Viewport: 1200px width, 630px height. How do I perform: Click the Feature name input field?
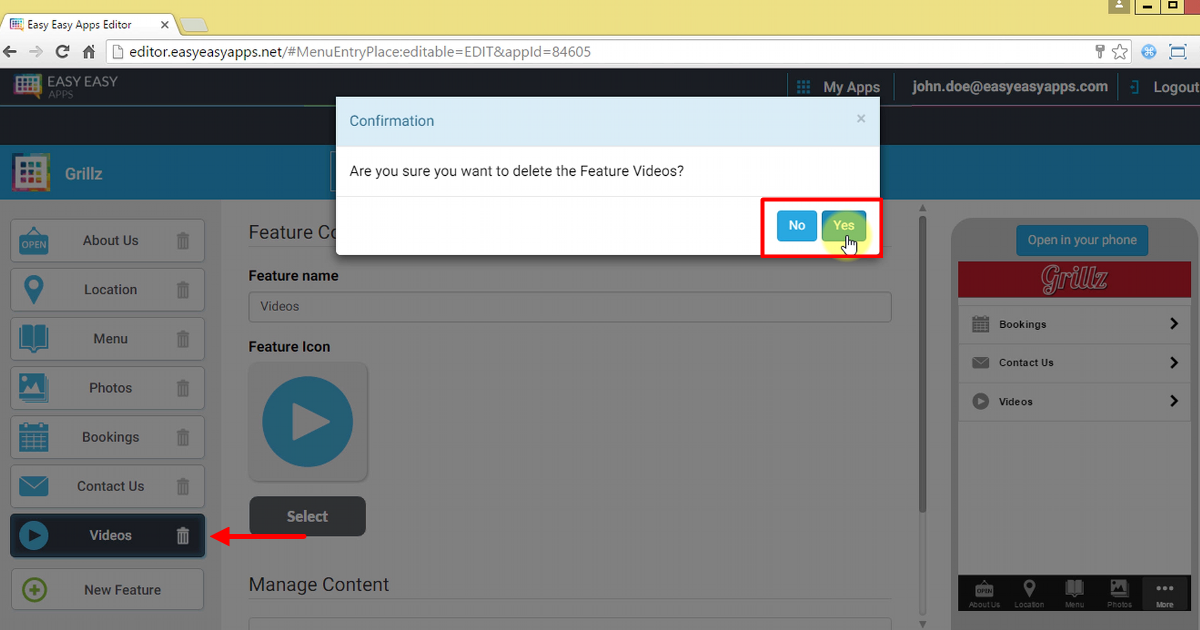pyautogui.click(x=569, y=307)
